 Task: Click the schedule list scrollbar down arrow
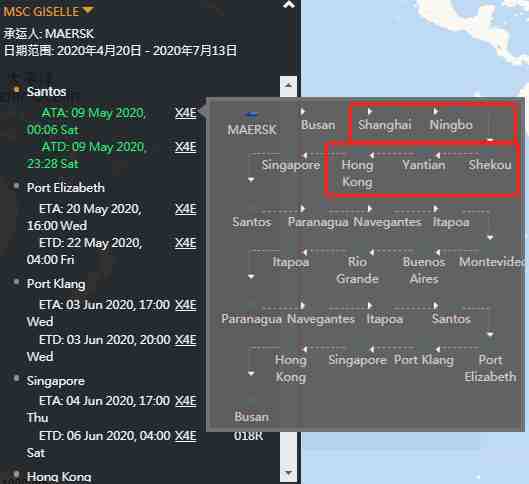point(288,473)
